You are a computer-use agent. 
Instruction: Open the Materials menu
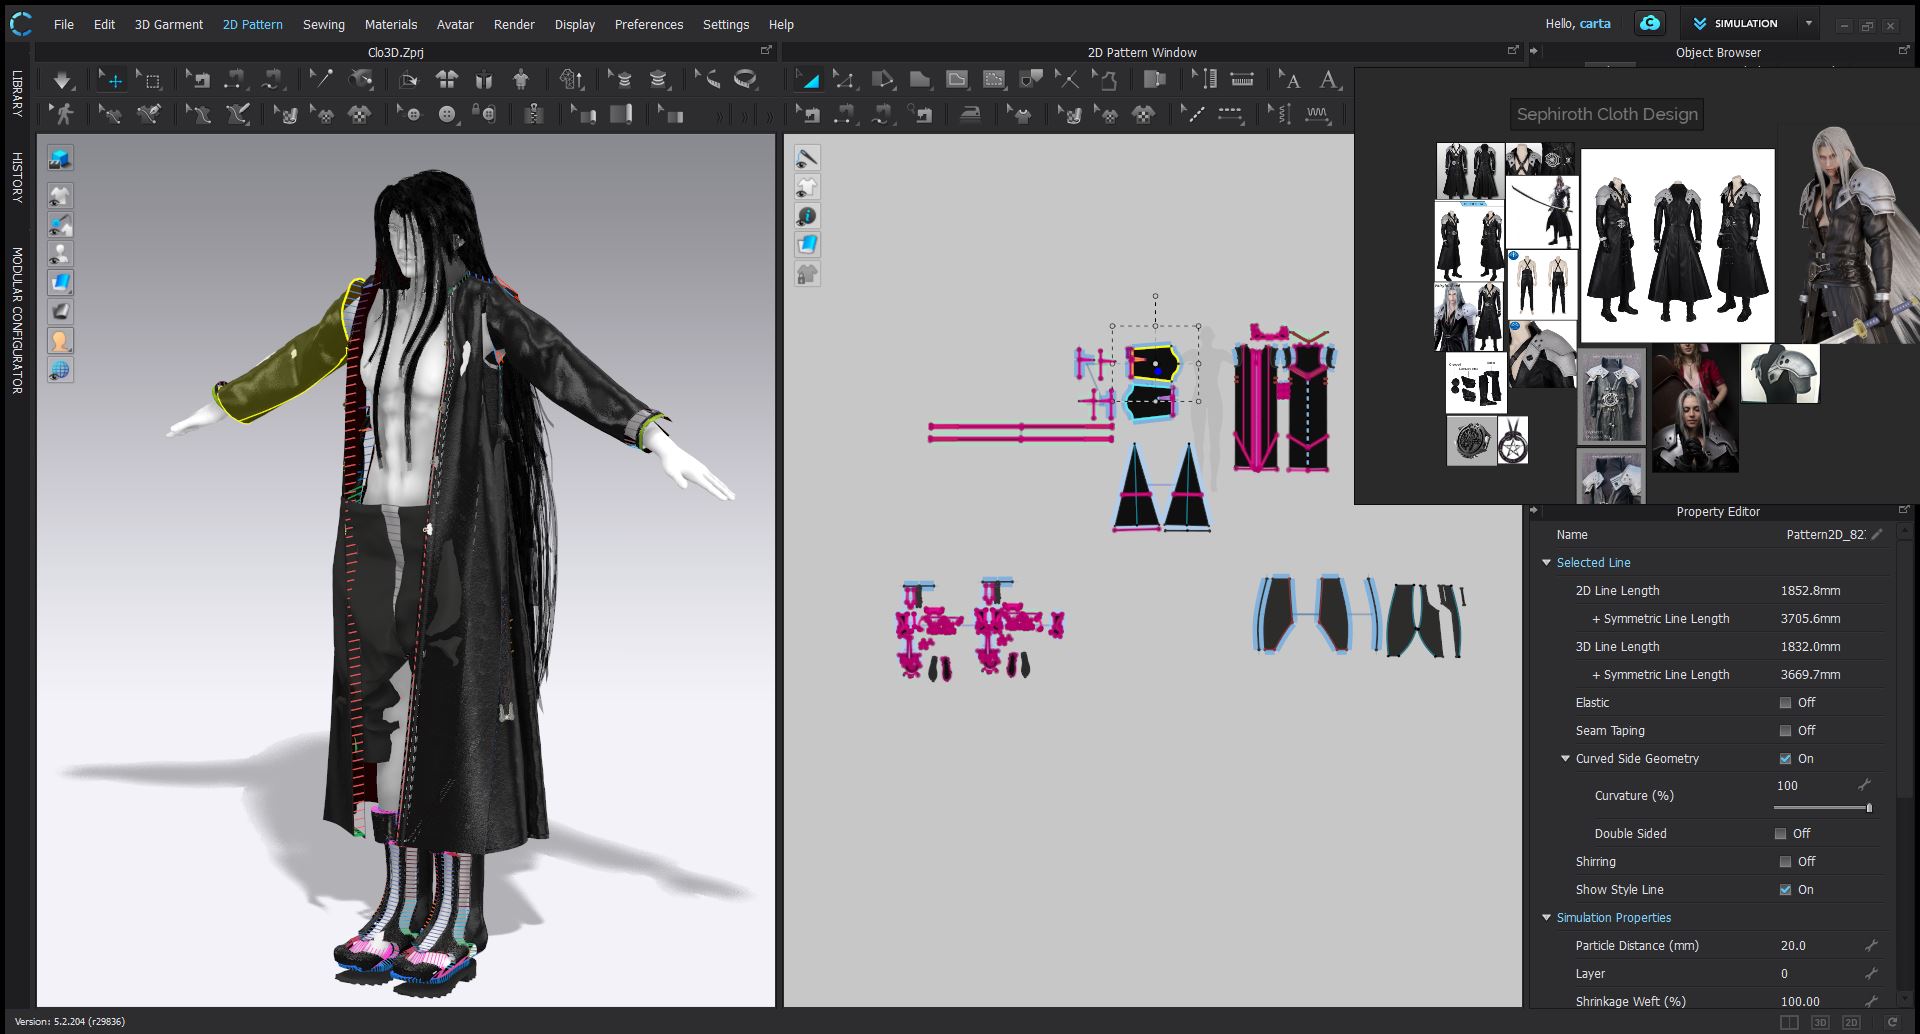coord(390,24)
